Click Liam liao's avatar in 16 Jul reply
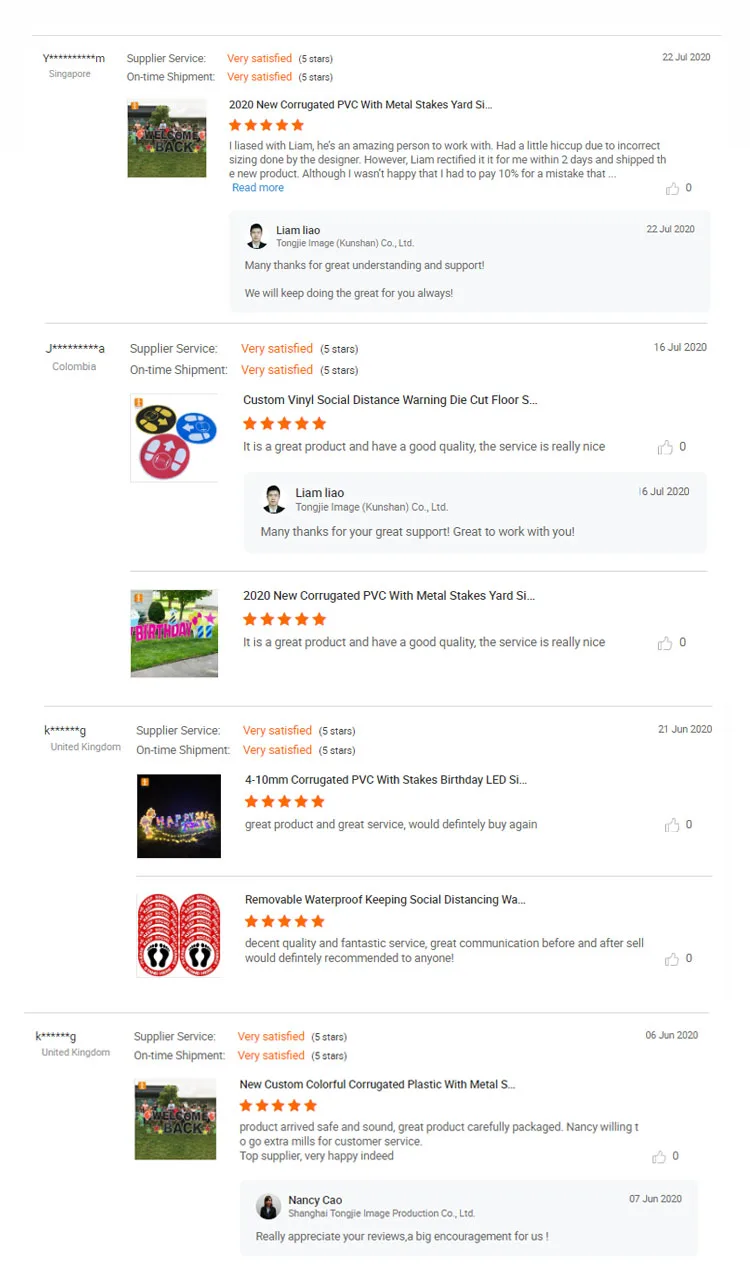Image resolution: width=750 pixels, height=1285 pixels. [x=273, y=499]
